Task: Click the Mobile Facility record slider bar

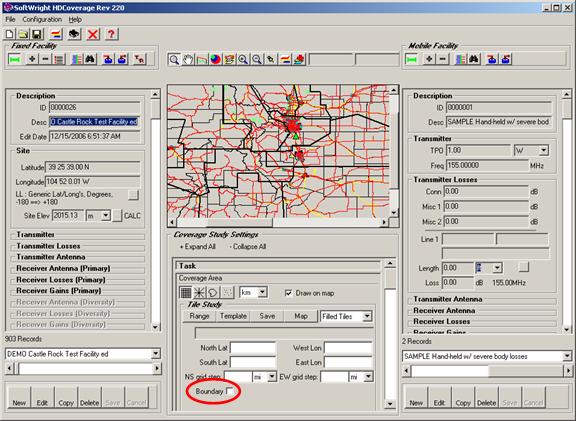Action: coord(487,371)
